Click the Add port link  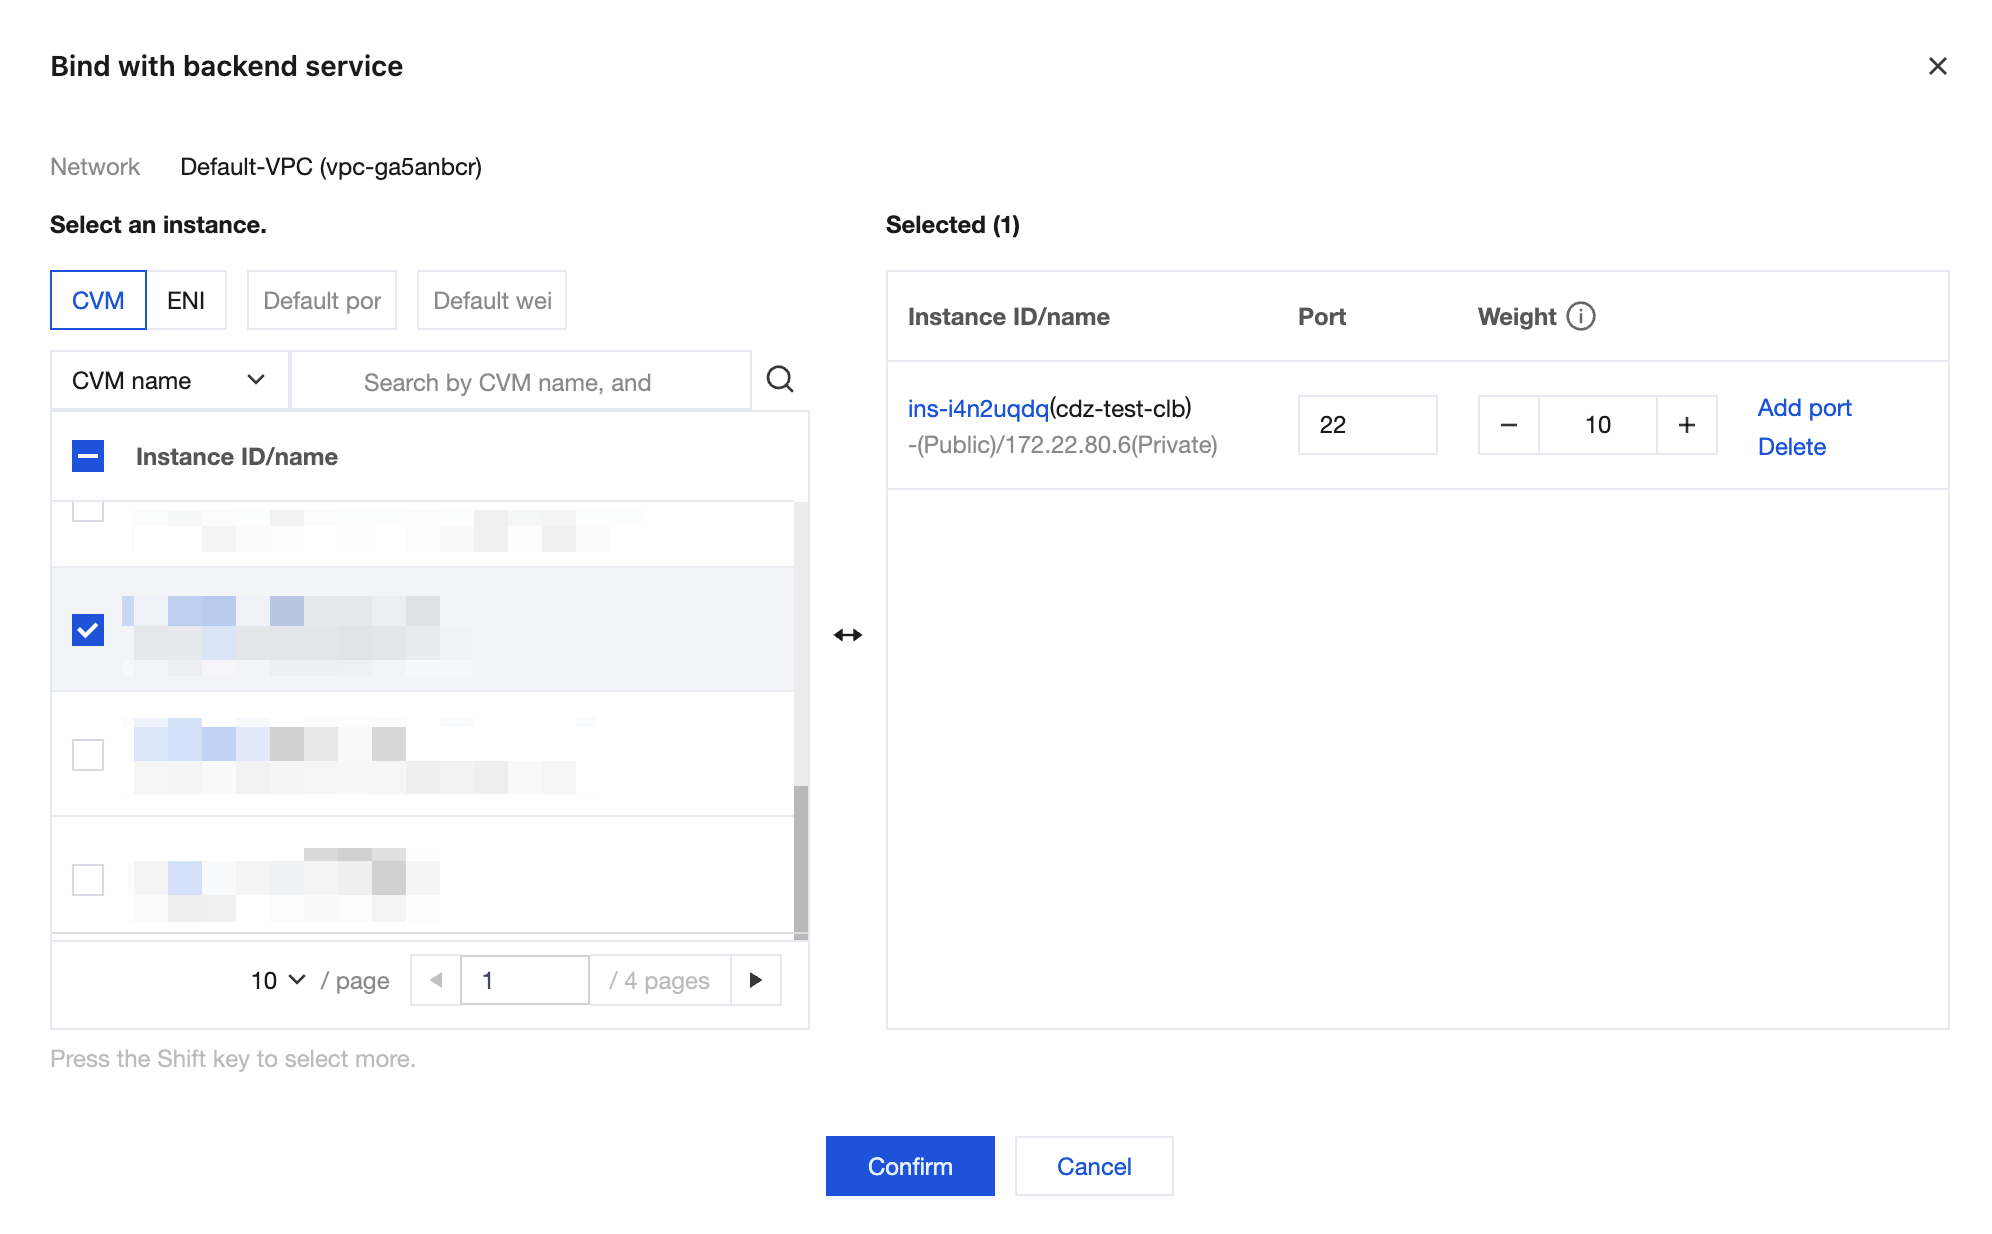click(1803, 408)
